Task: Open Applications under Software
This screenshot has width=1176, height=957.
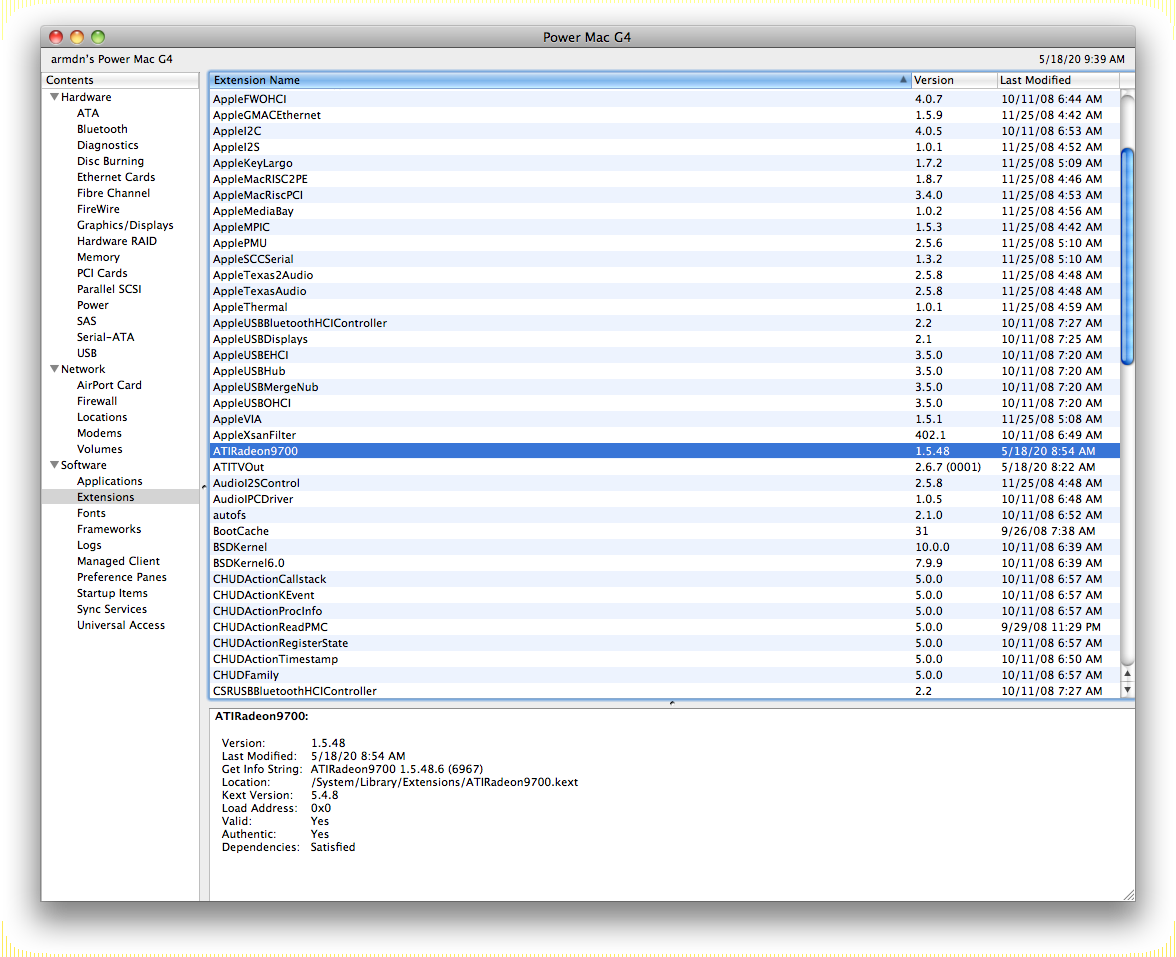Action: [x=110, y=482]
